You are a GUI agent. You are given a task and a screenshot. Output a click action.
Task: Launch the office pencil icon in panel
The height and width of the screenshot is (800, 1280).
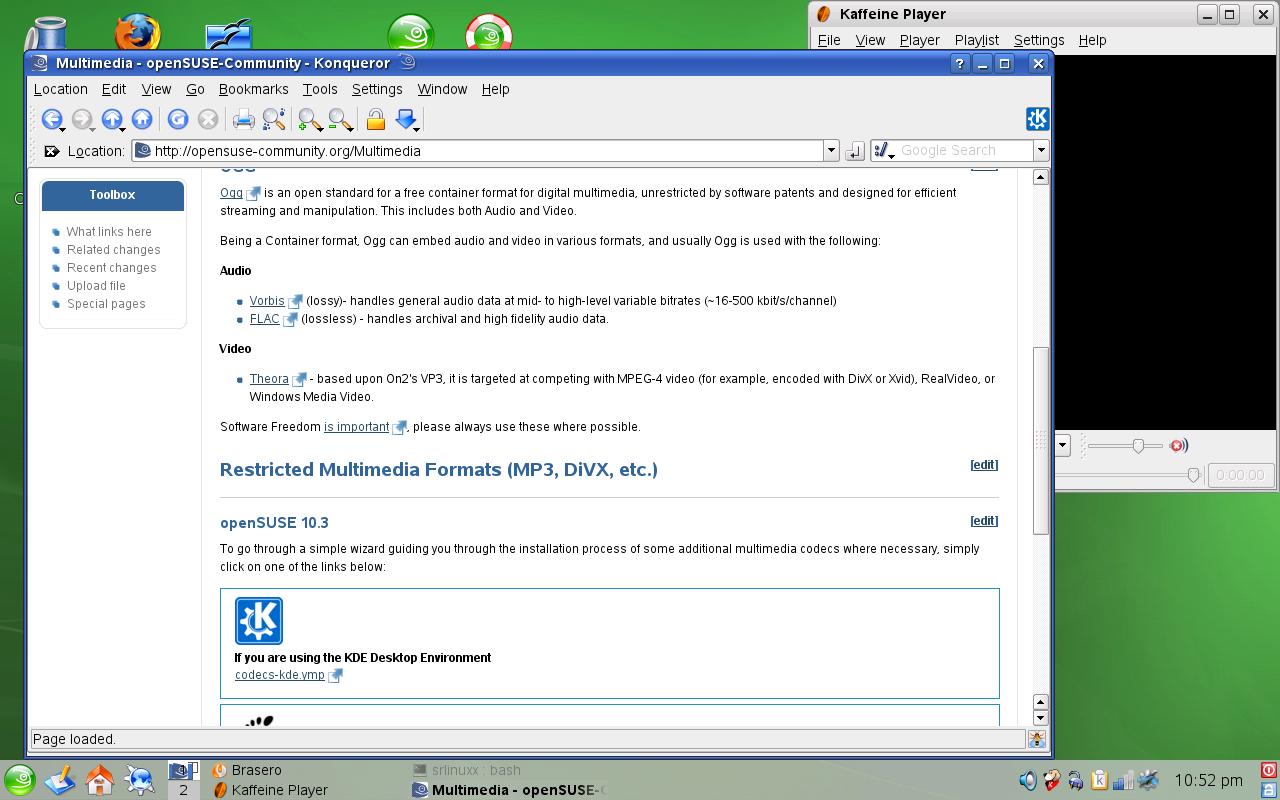pyautogui.click(x=60, y=779)
